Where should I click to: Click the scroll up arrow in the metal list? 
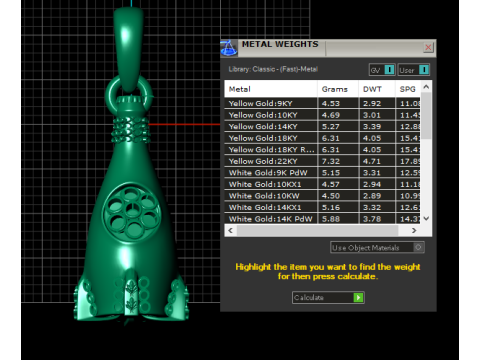426,87
